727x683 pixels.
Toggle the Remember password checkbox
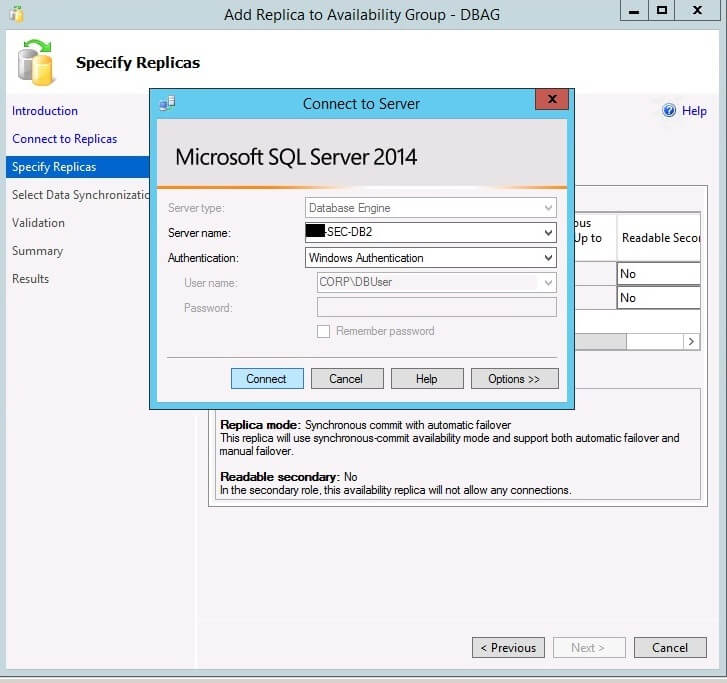tap(323, 331)
